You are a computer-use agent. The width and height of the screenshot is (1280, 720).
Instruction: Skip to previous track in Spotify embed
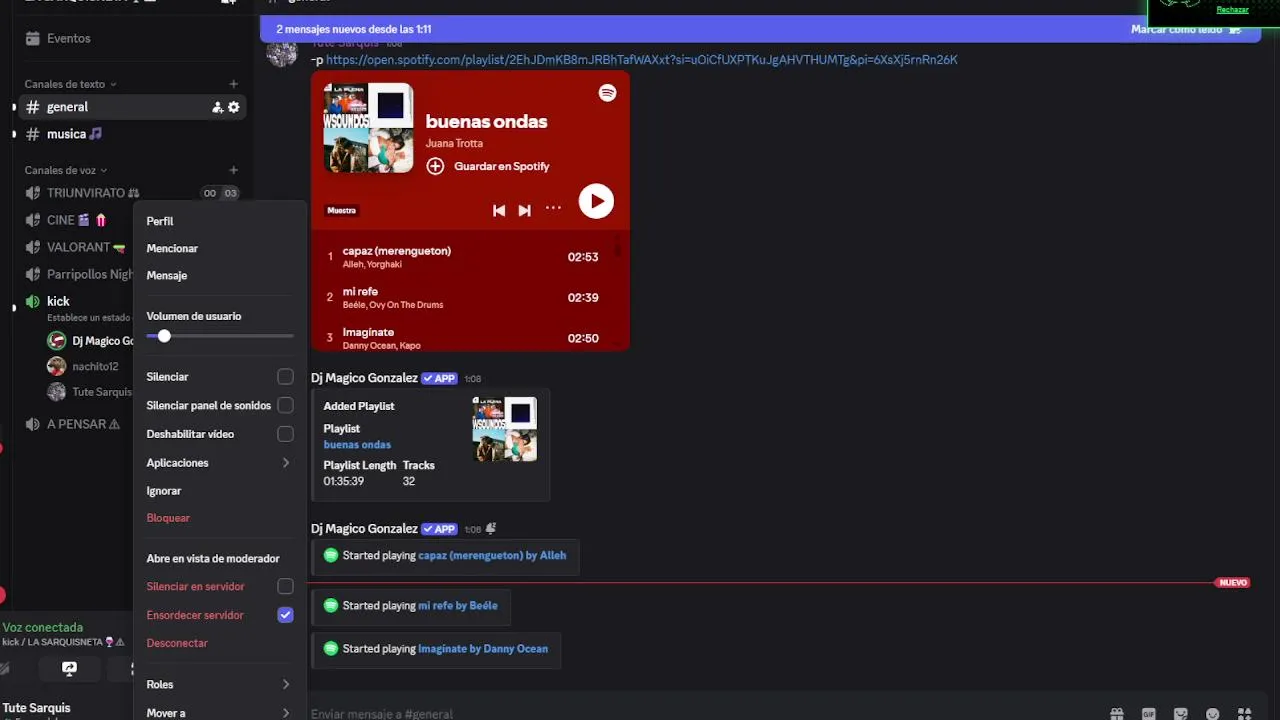[x=499, y=210]
